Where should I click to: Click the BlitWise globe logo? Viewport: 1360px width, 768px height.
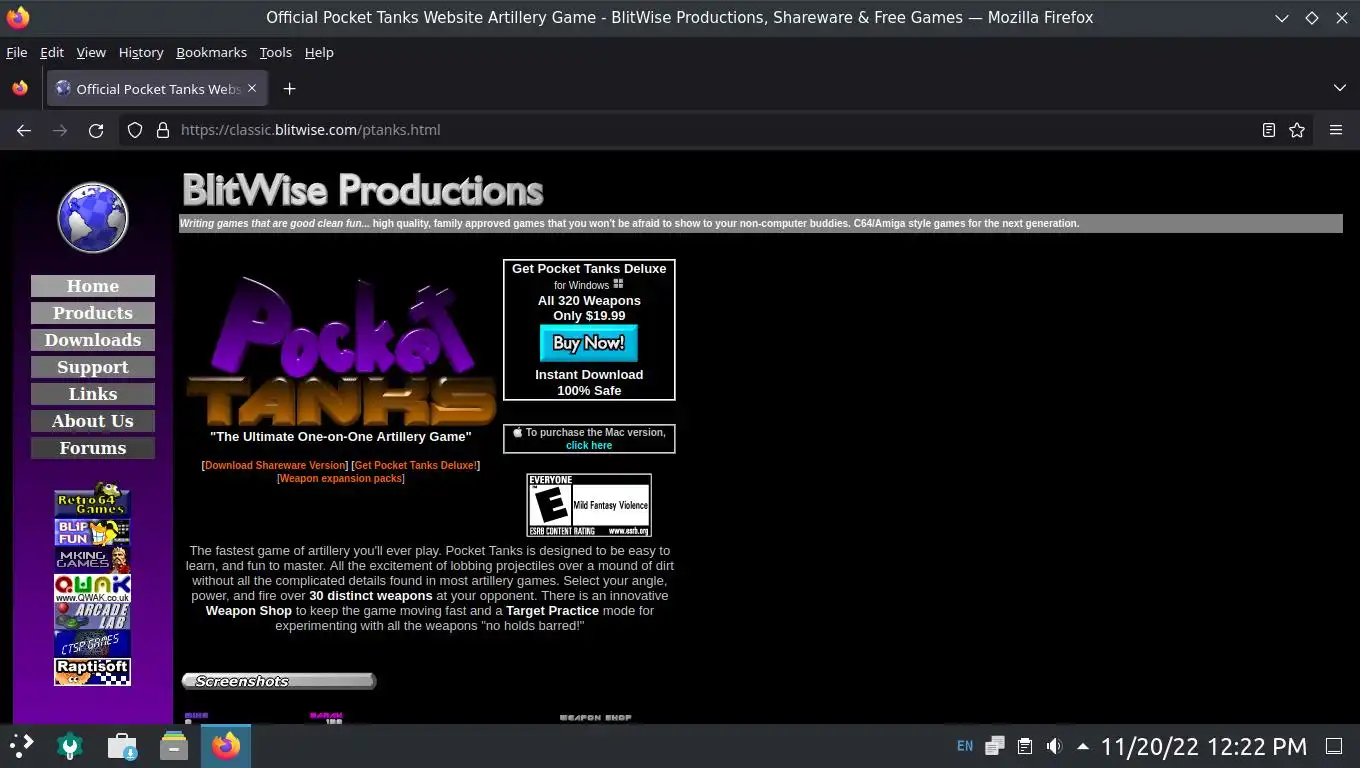(x=93, y=217)
